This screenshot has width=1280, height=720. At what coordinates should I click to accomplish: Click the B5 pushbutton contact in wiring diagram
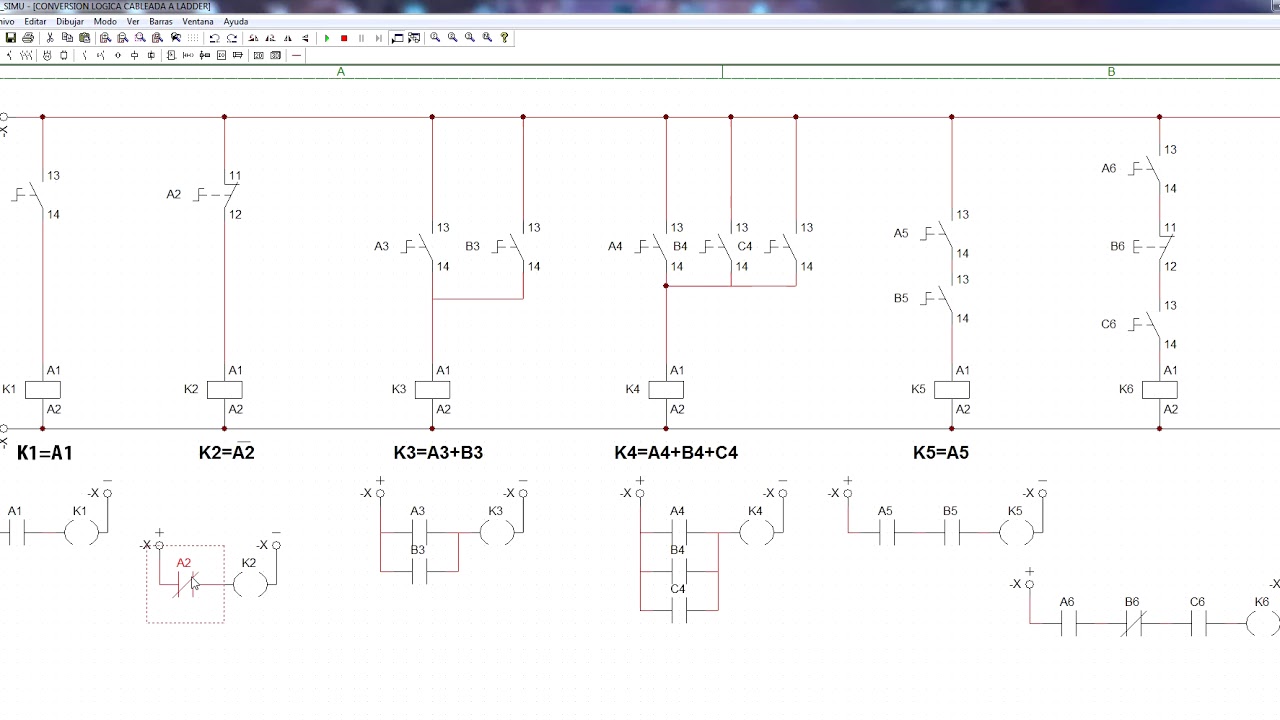pos(939,299)
